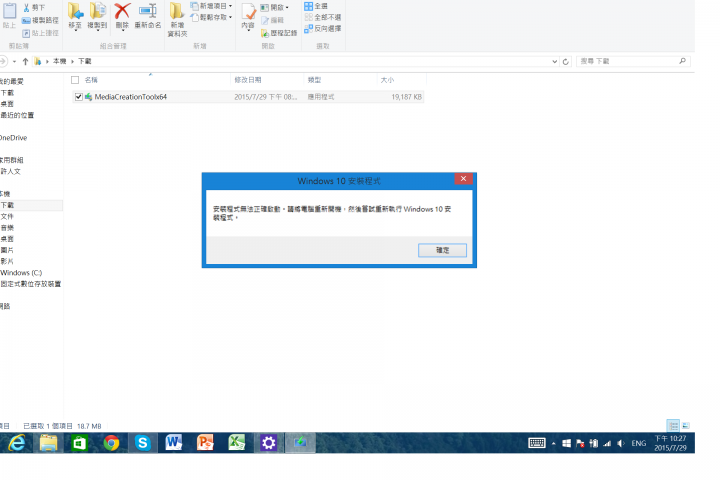Click Select none (全部不選) in ribbon
The height and width of the screenshot is (480, 720).
point(323,17)
